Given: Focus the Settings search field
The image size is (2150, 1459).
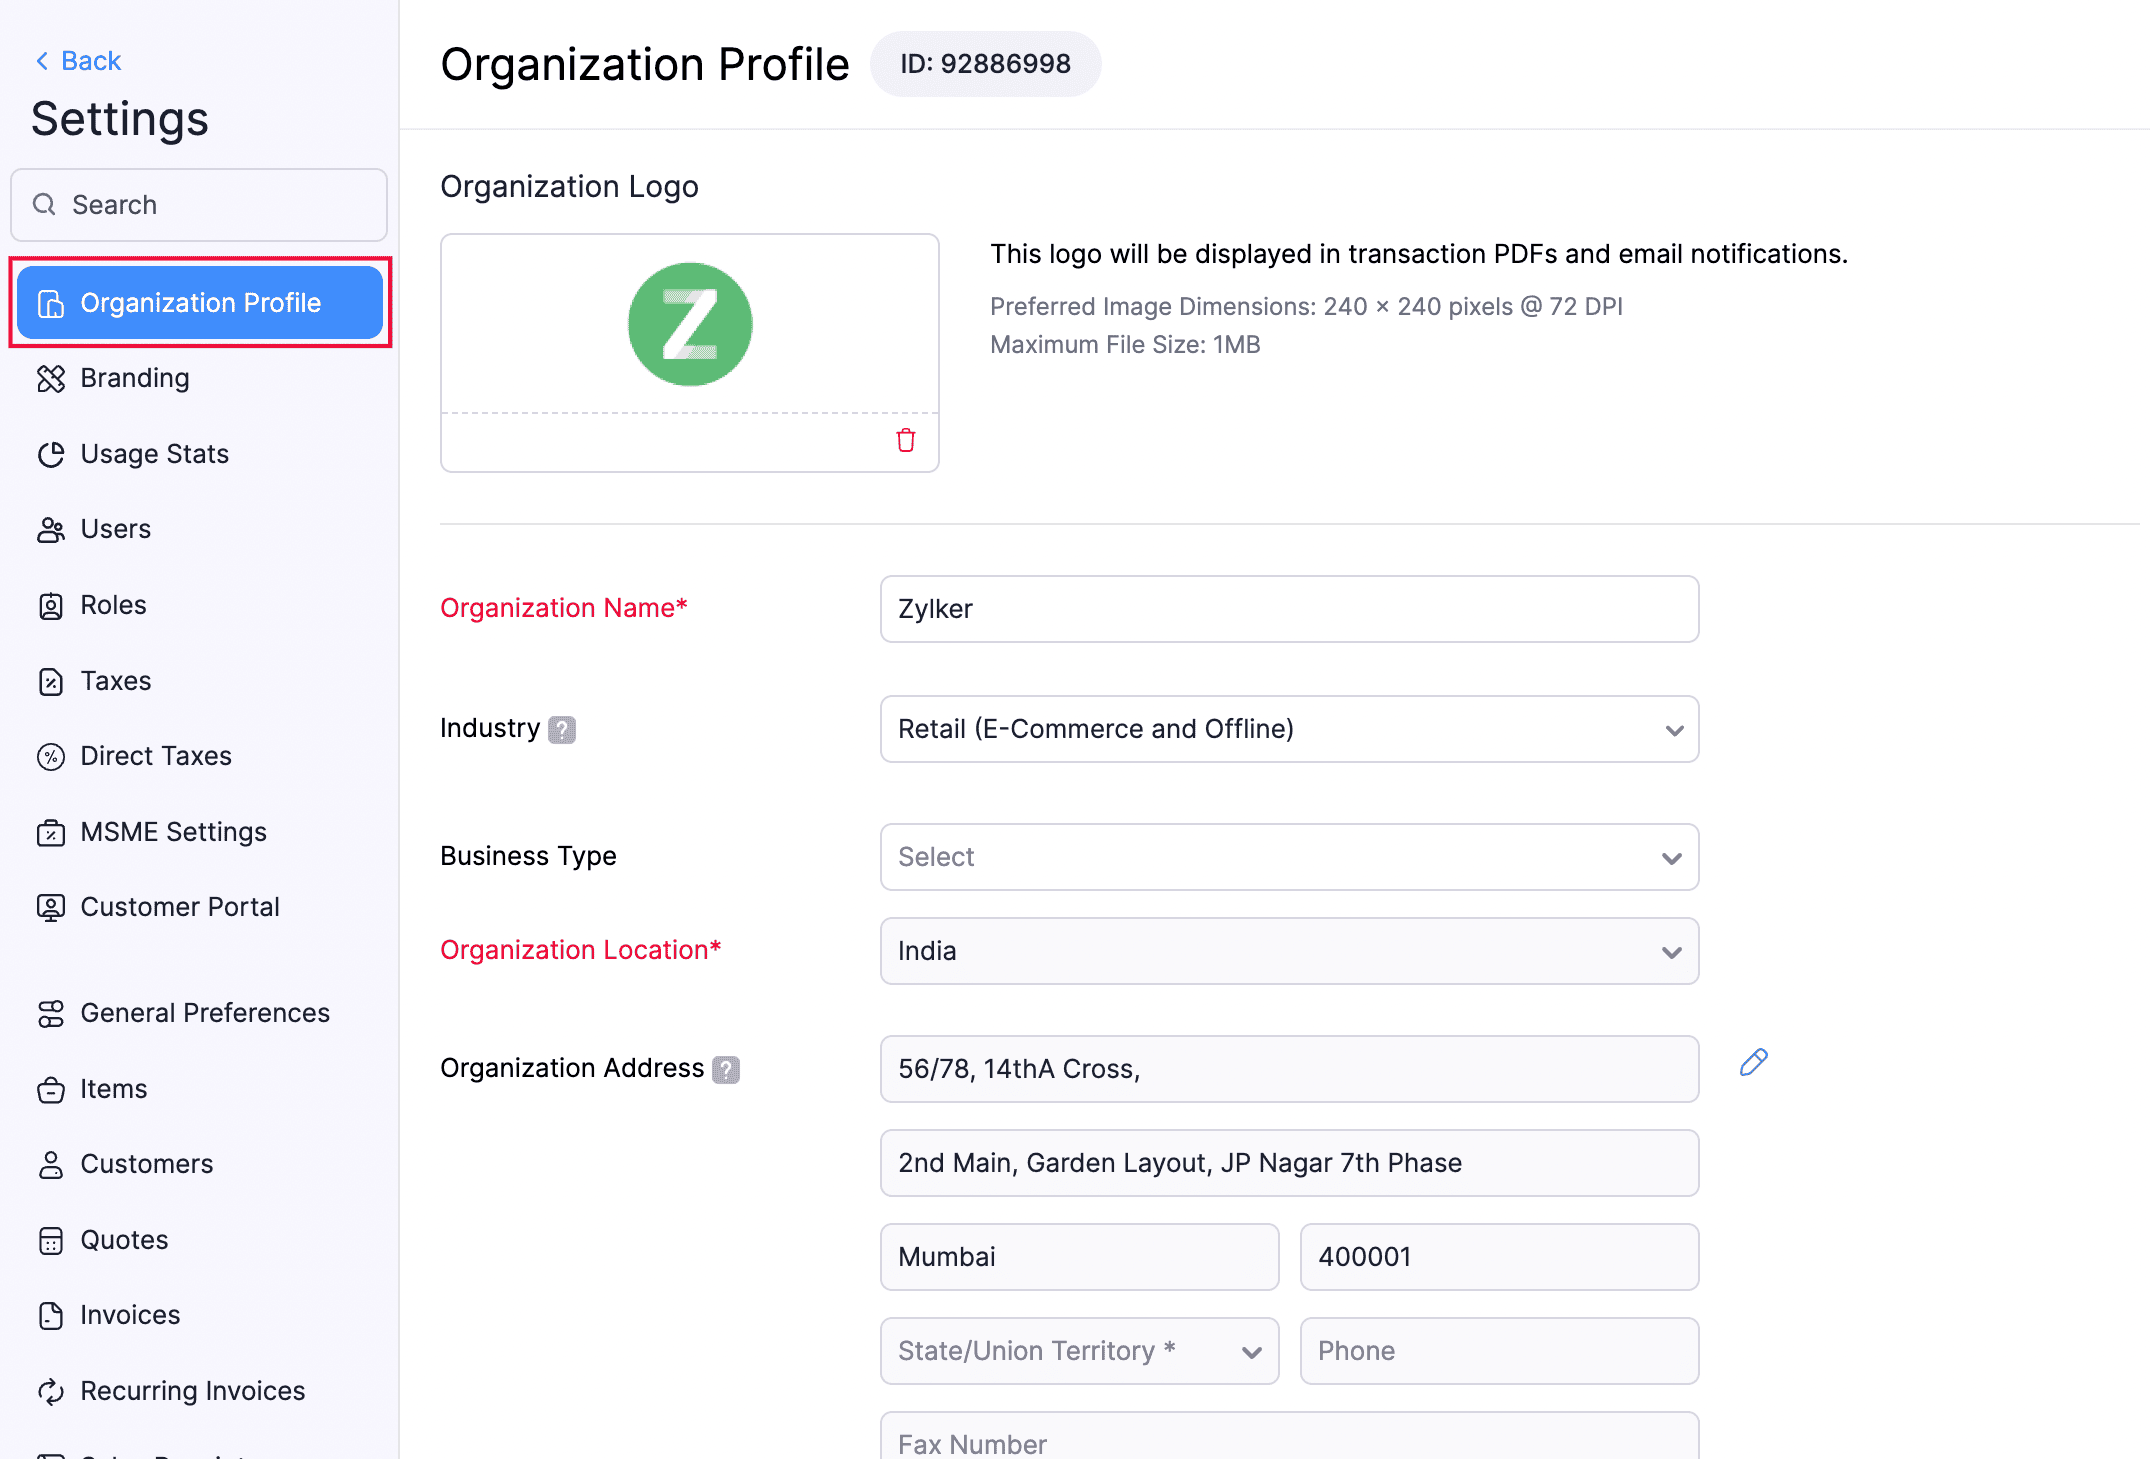Looking at the screenshot, I should point(200,205).
